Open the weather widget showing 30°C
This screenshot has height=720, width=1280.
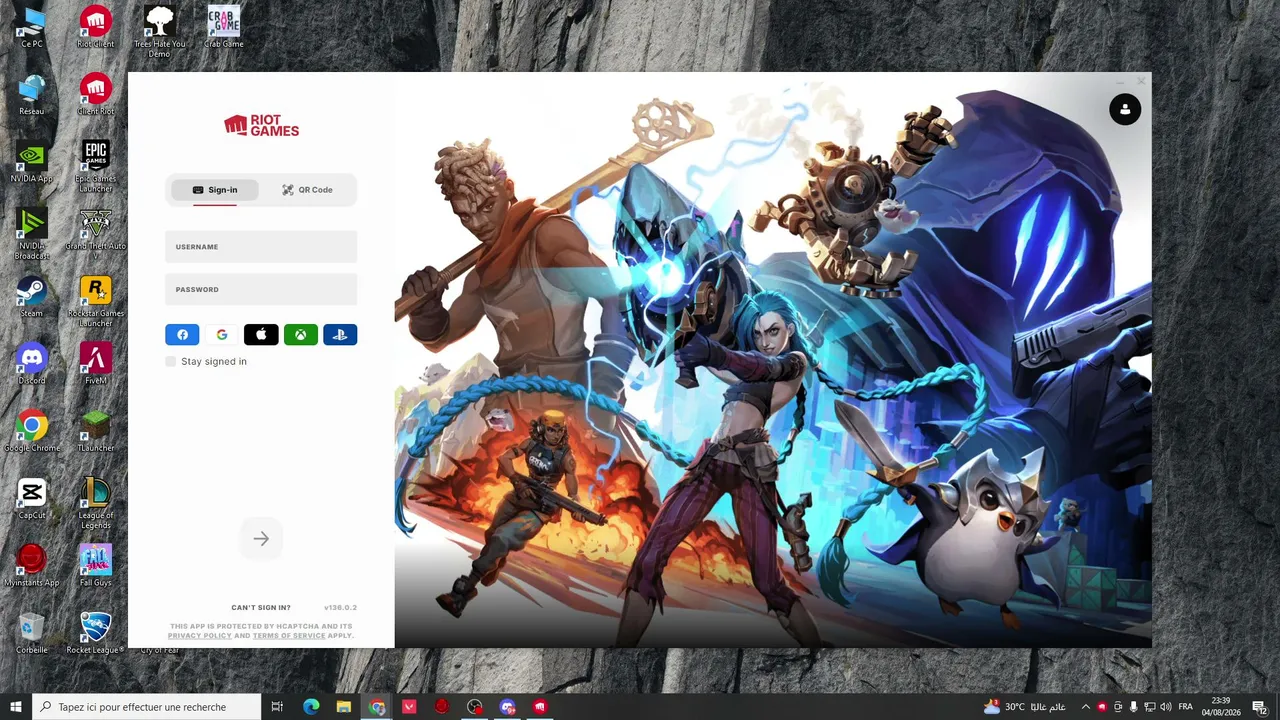tap(1024, 707)
